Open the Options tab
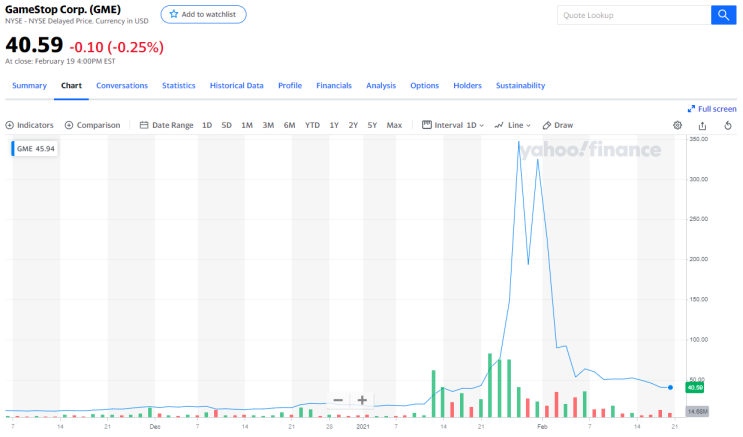Screen dimensions: 743x437 click(x=425, y=86)
